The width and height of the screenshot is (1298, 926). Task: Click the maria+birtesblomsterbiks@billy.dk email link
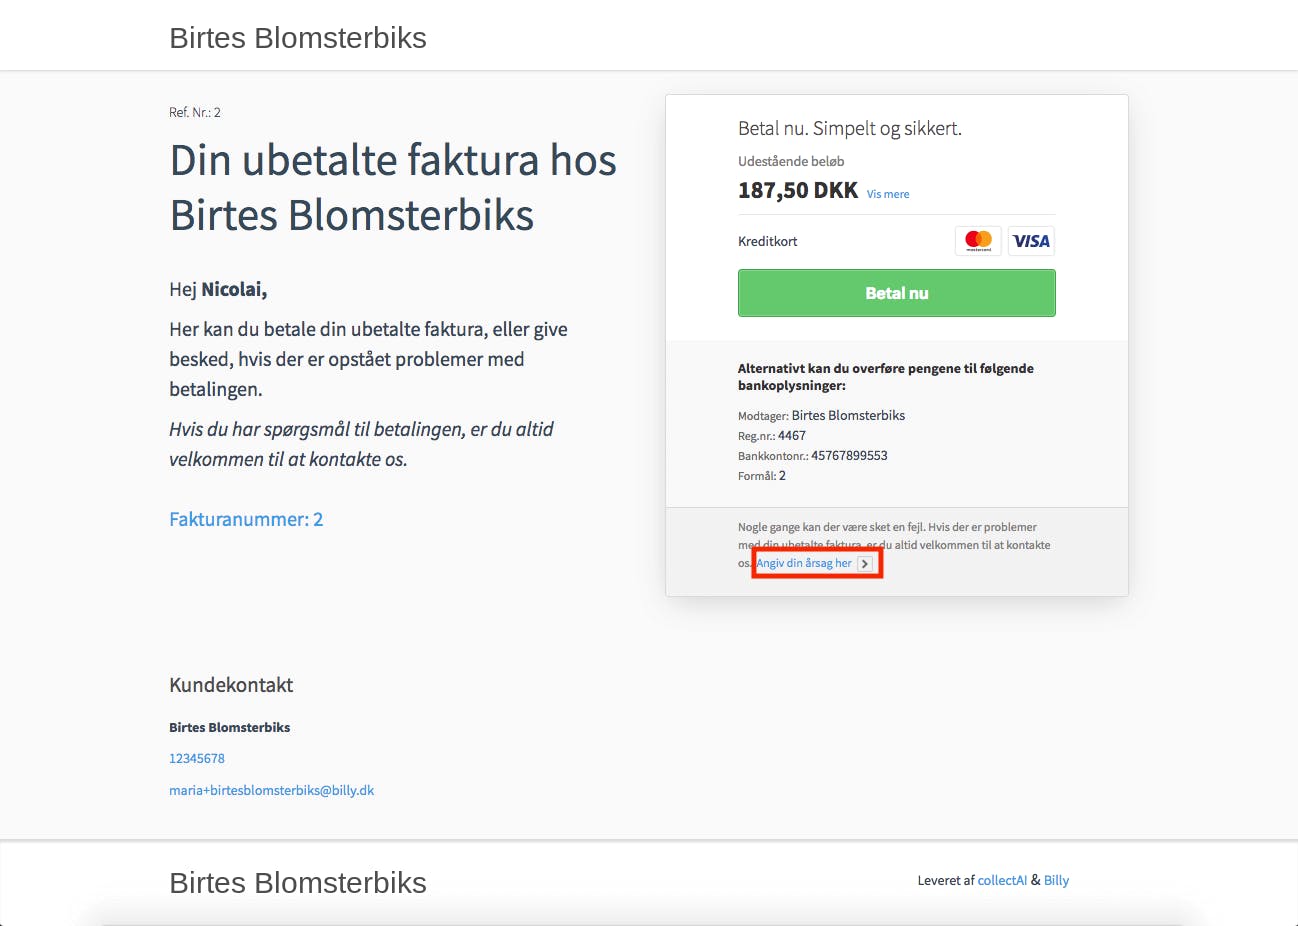(x=271, y=790)
